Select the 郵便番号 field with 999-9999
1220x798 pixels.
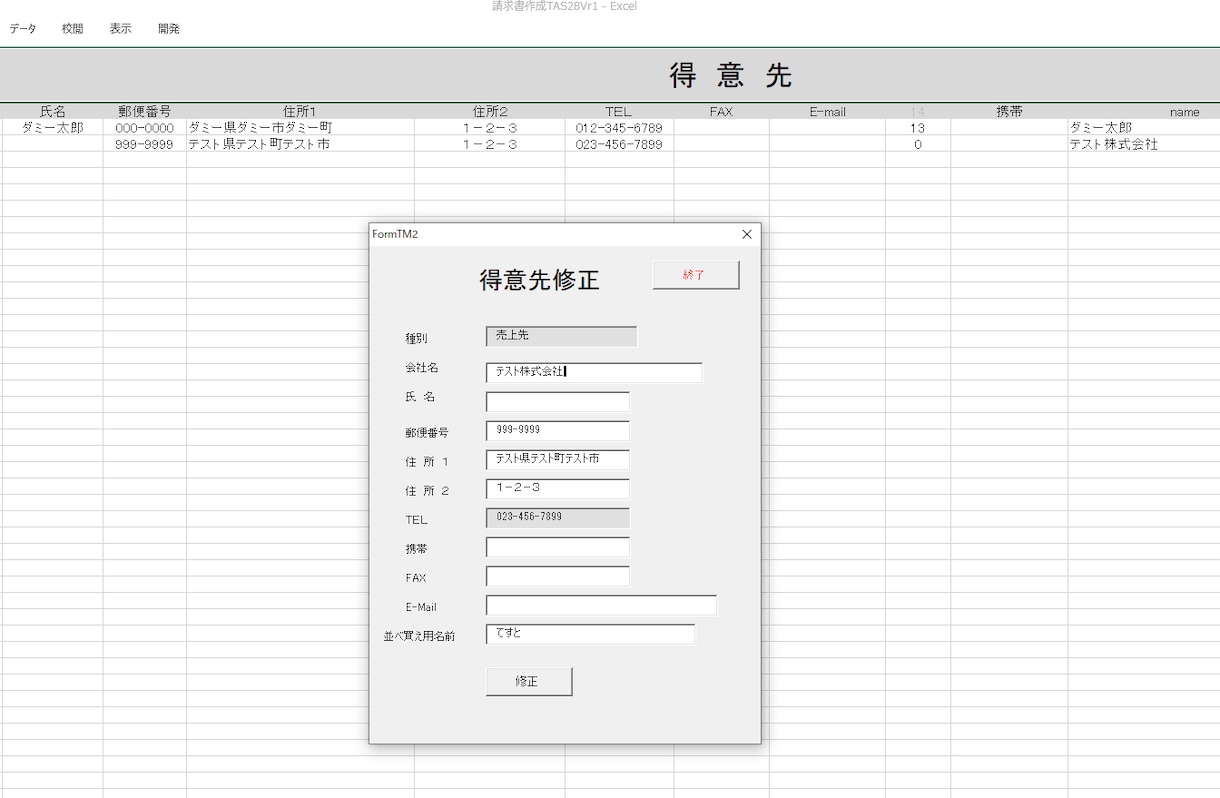tap(558, 430)
